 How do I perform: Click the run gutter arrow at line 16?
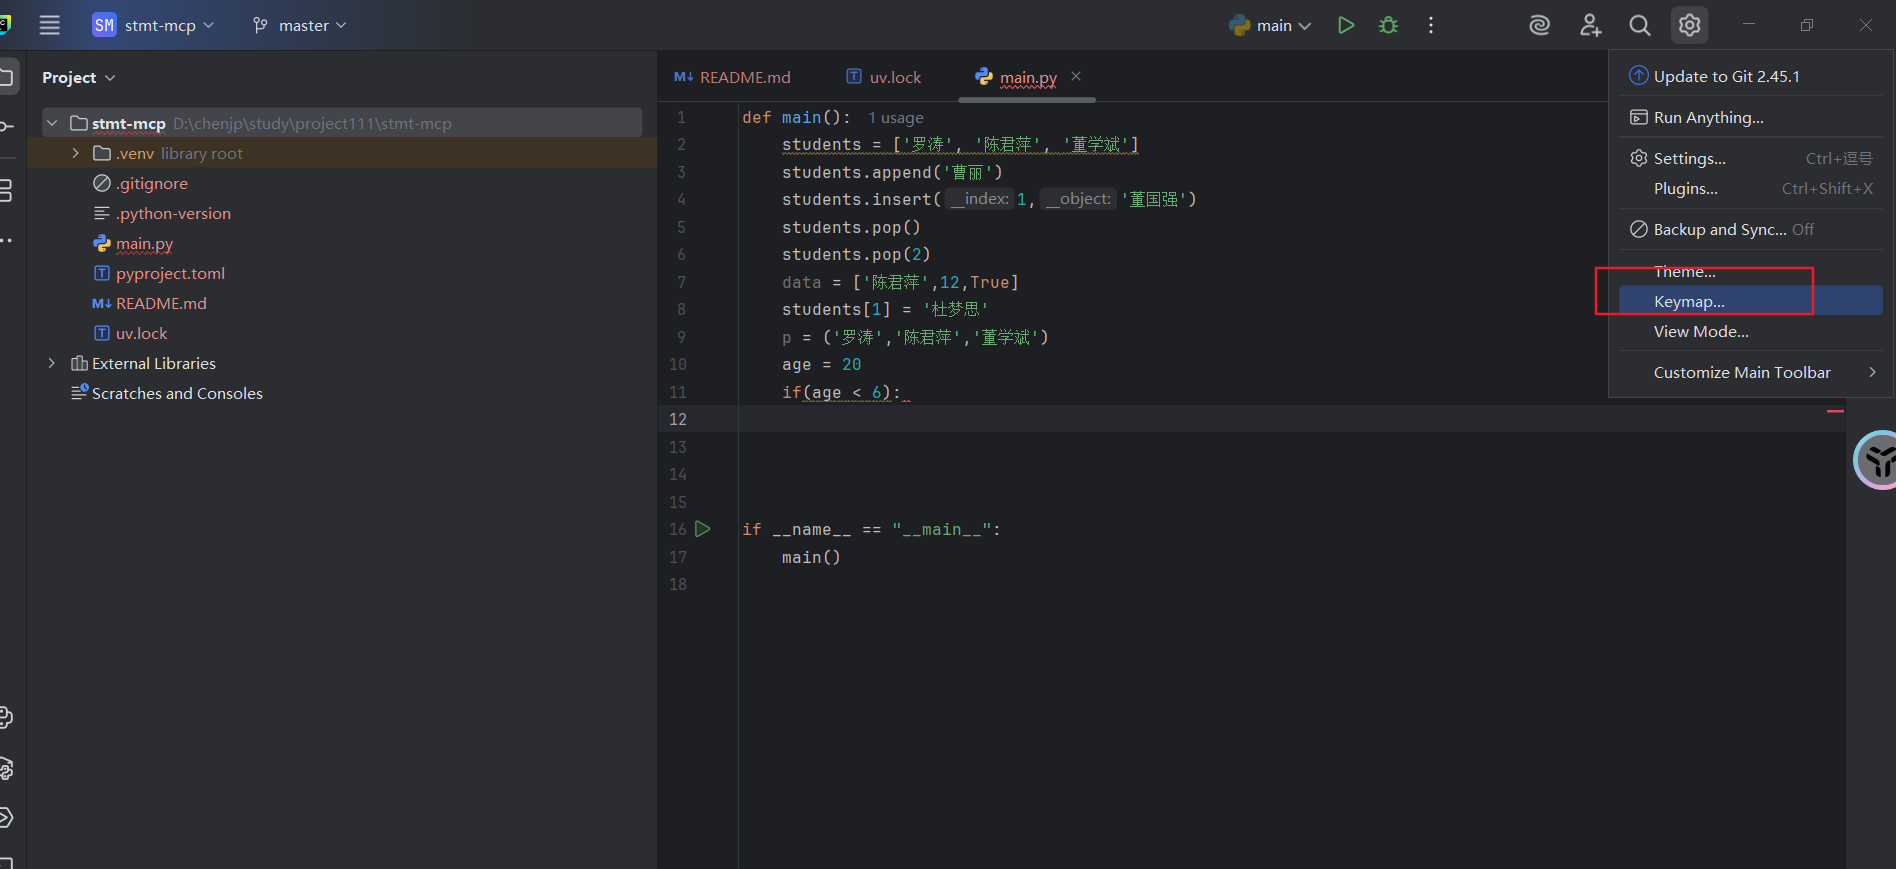(x=703, y=529)
